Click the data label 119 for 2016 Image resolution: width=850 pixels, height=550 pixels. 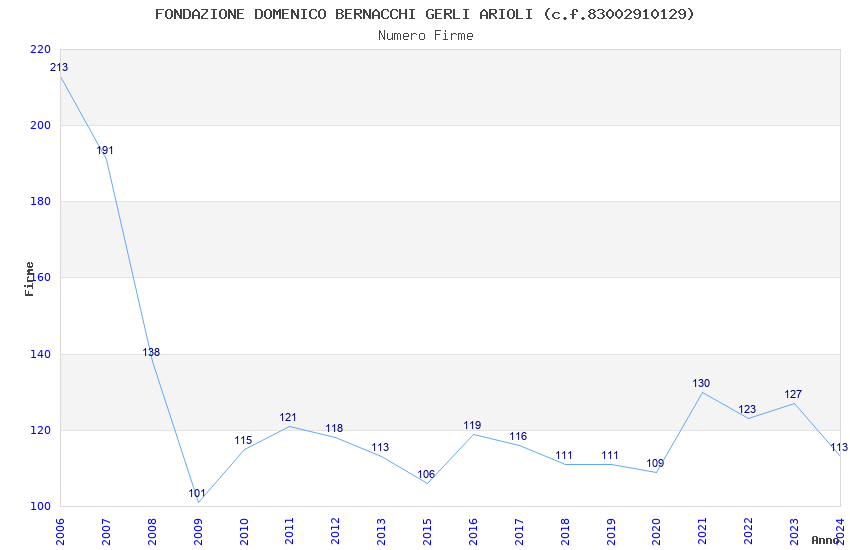pos(472,425)
